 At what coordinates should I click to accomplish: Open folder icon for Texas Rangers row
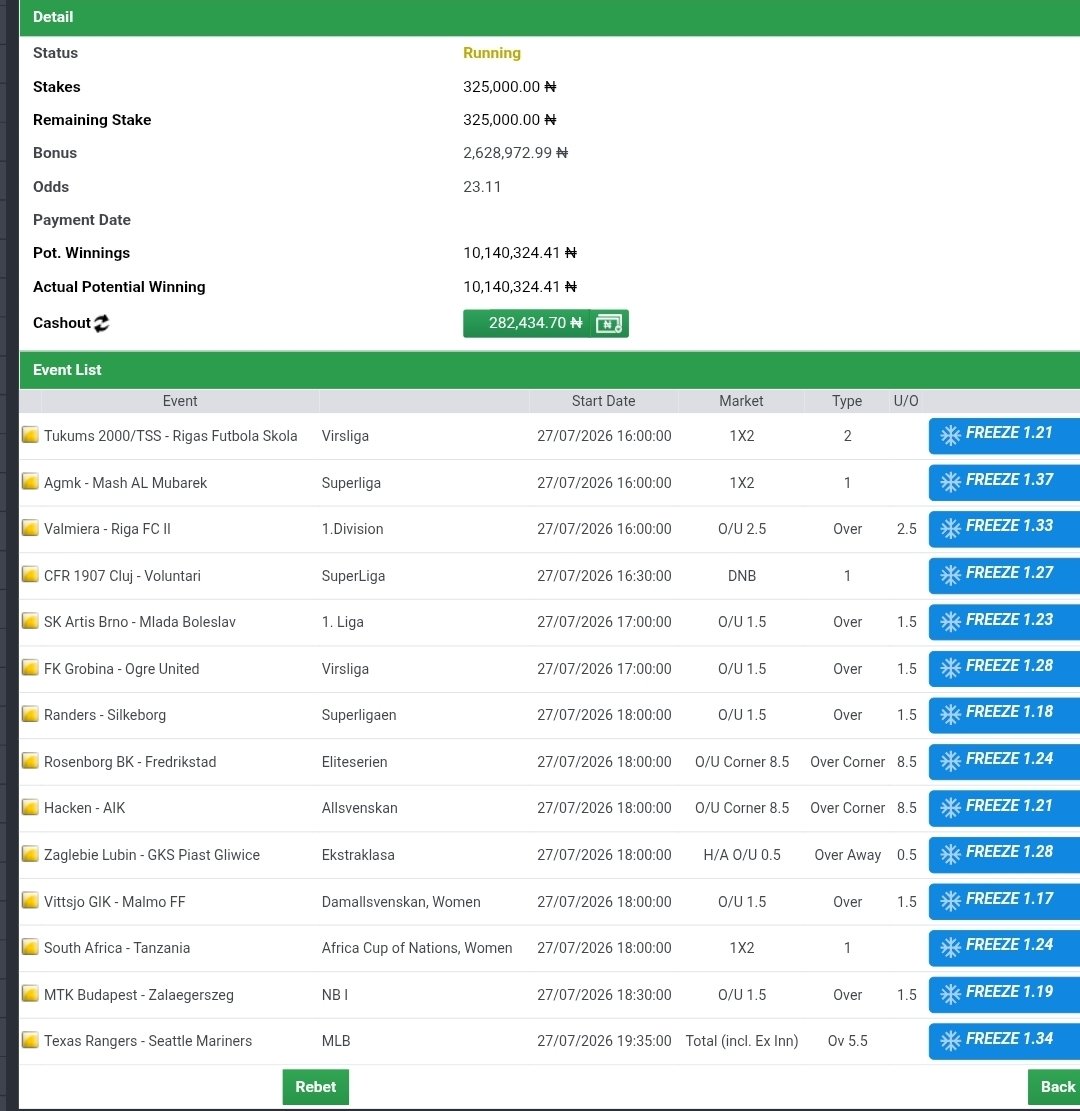point(30,1040)
